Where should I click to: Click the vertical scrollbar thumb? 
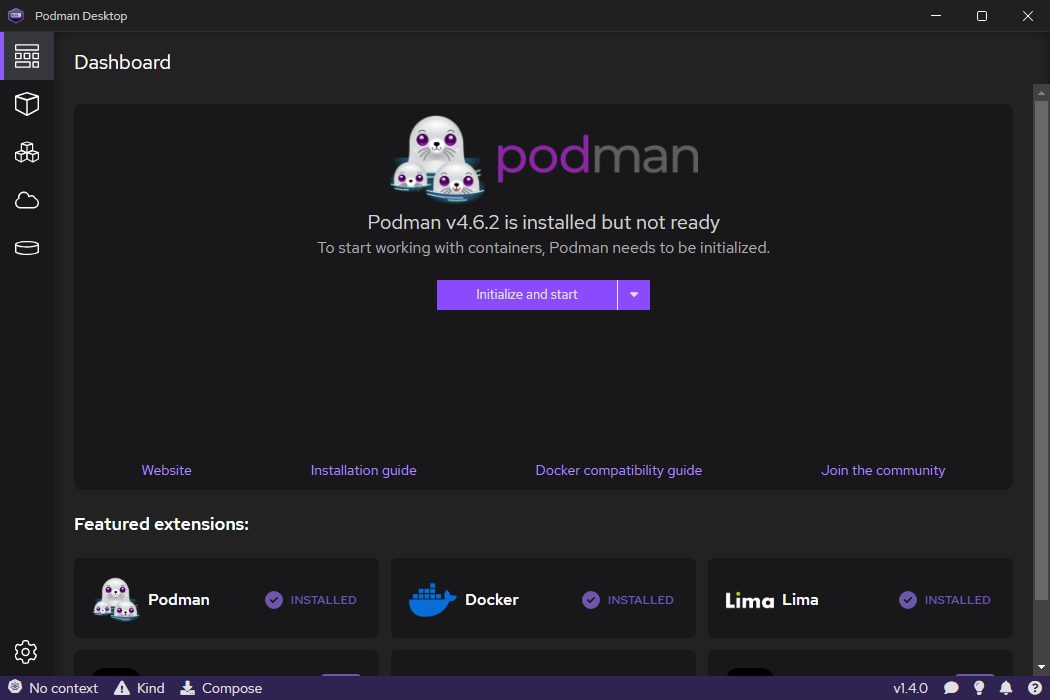(x=1041, y=350)
